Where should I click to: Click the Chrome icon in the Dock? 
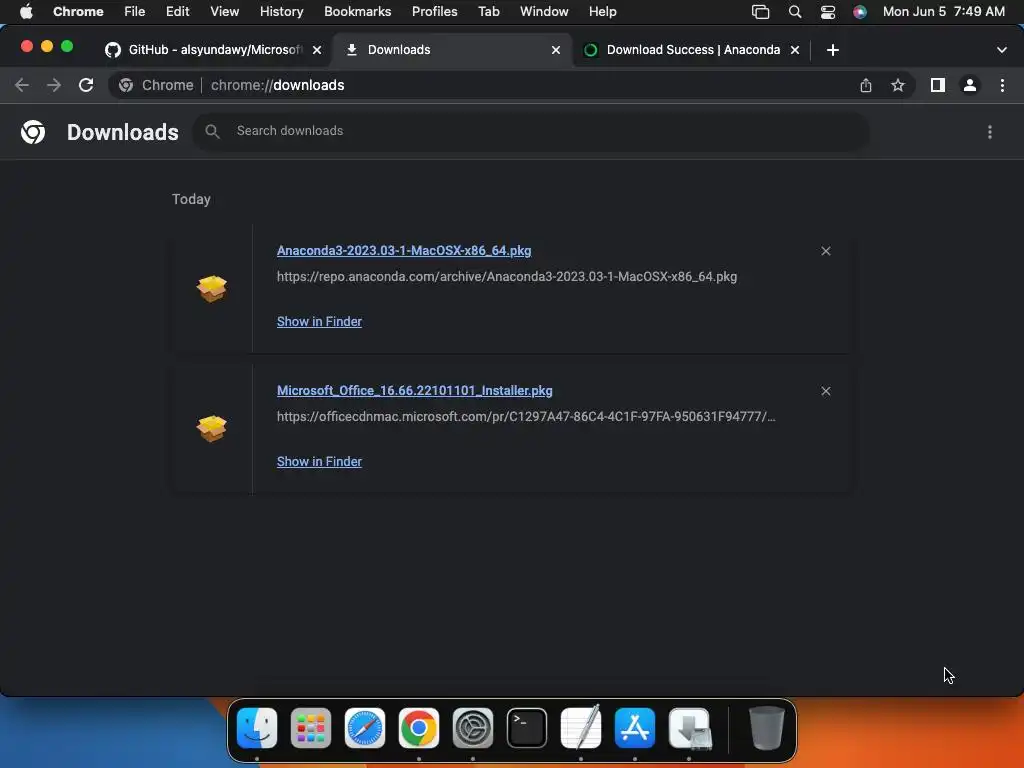[x=419, y=728]
